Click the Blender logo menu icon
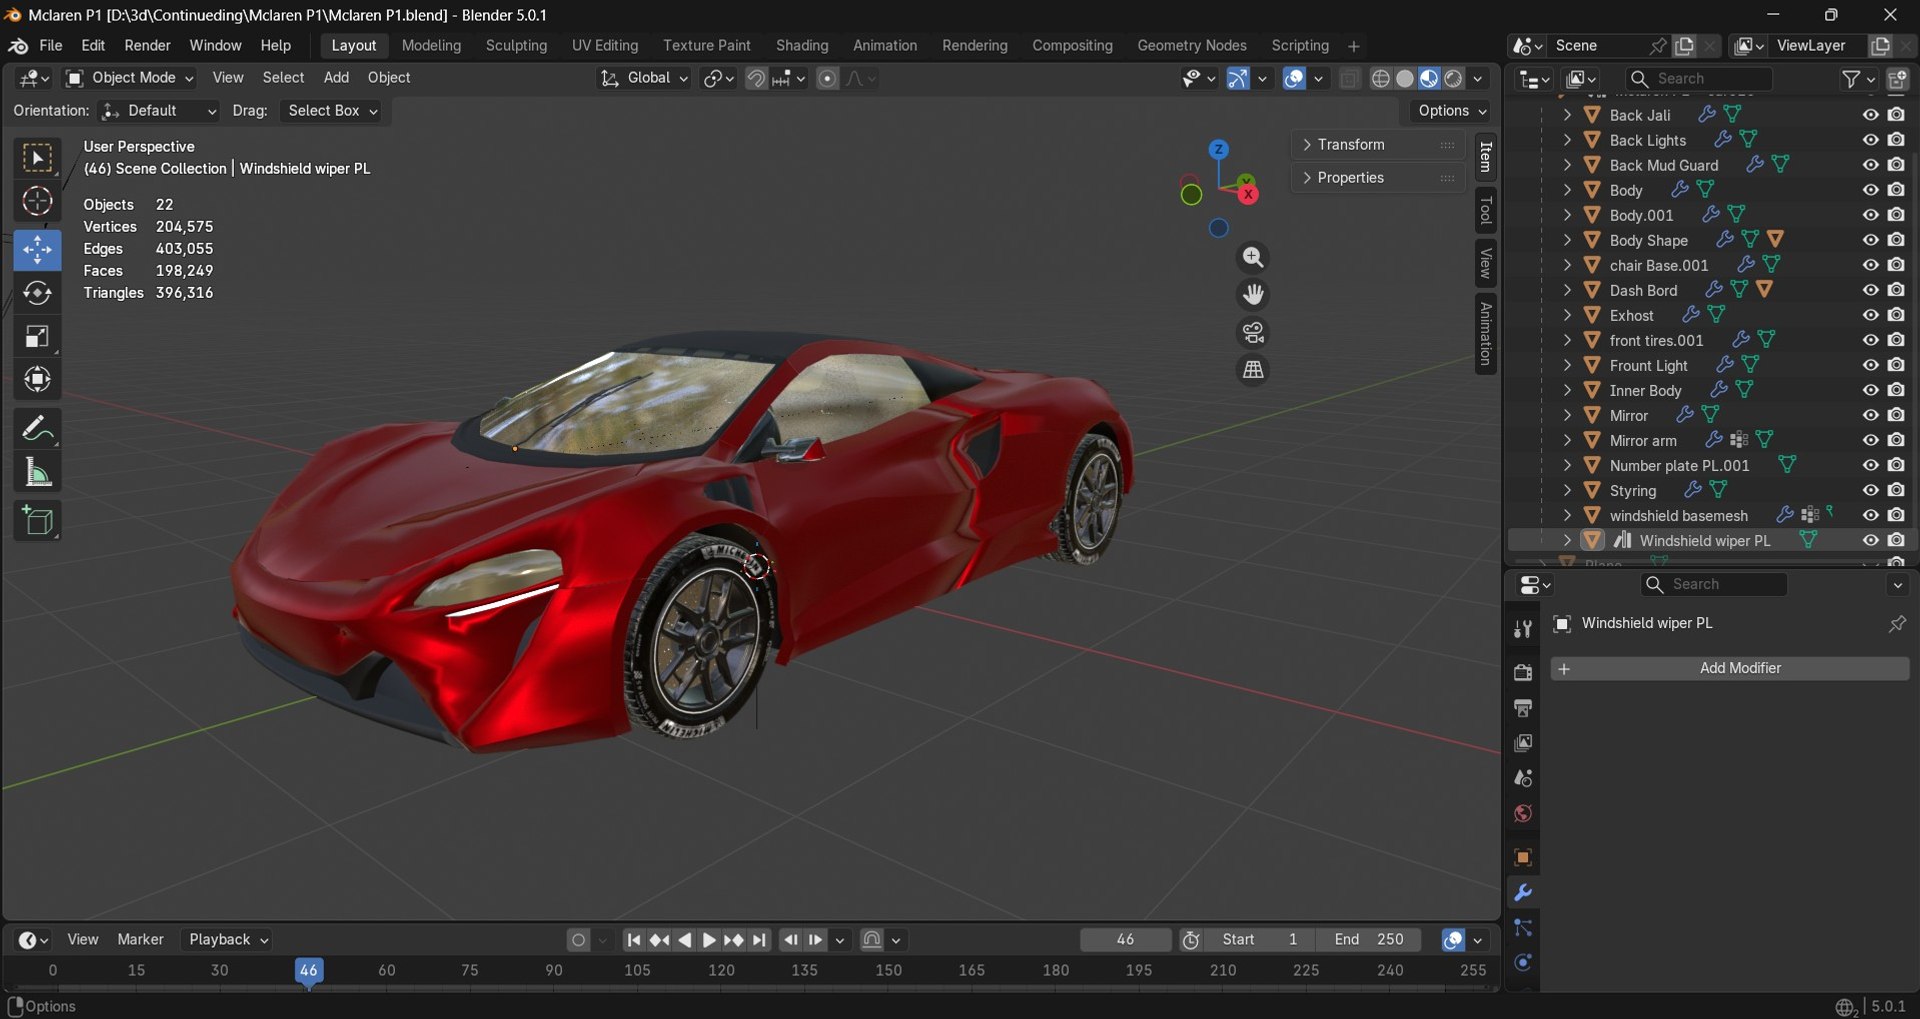The image size is (1920, 1019). pyautogui.click(x=18, y=46)
